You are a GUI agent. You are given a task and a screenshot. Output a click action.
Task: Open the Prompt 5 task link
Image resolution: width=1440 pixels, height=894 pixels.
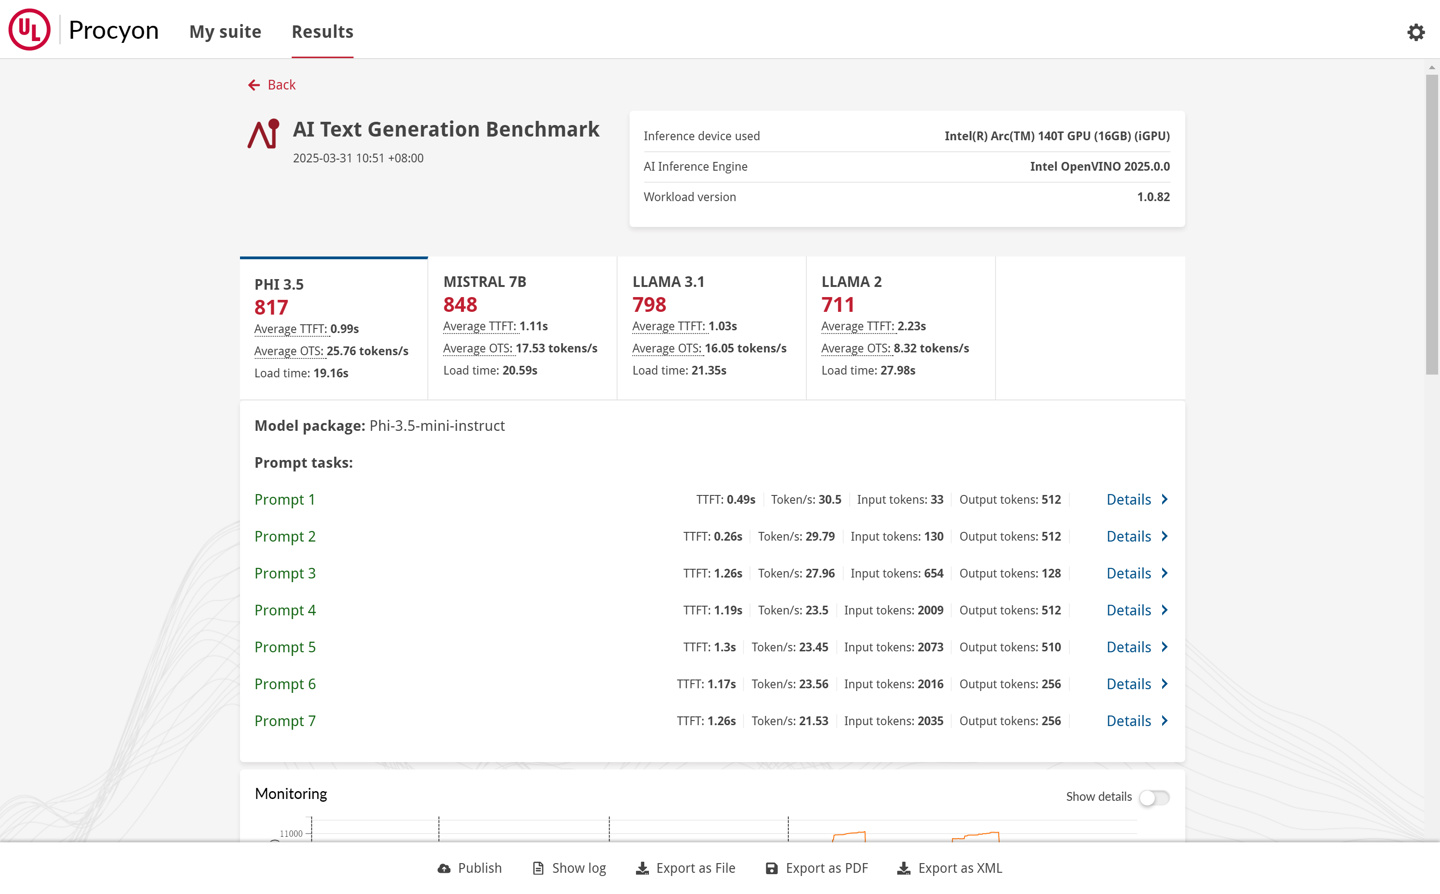[285, 648]
